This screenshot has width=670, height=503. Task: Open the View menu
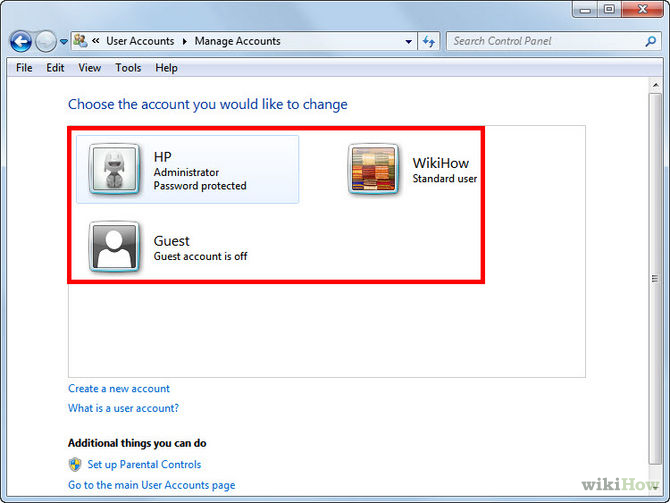click(x=90, y=68)
